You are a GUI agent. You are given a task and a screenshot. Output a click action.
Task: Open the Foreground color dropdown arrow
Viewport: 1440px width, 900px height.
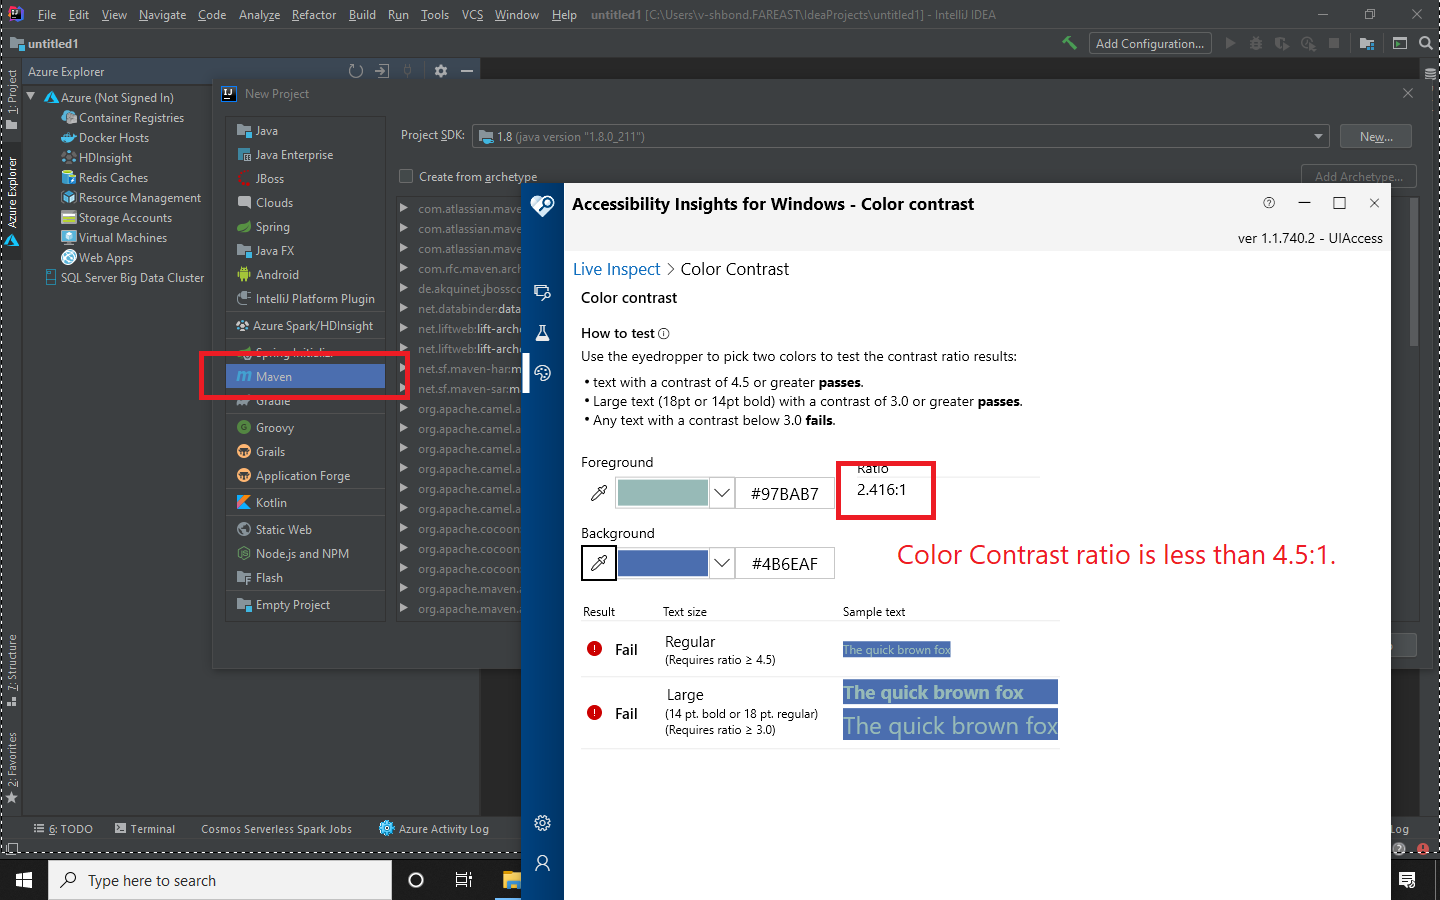coord(721,492)
